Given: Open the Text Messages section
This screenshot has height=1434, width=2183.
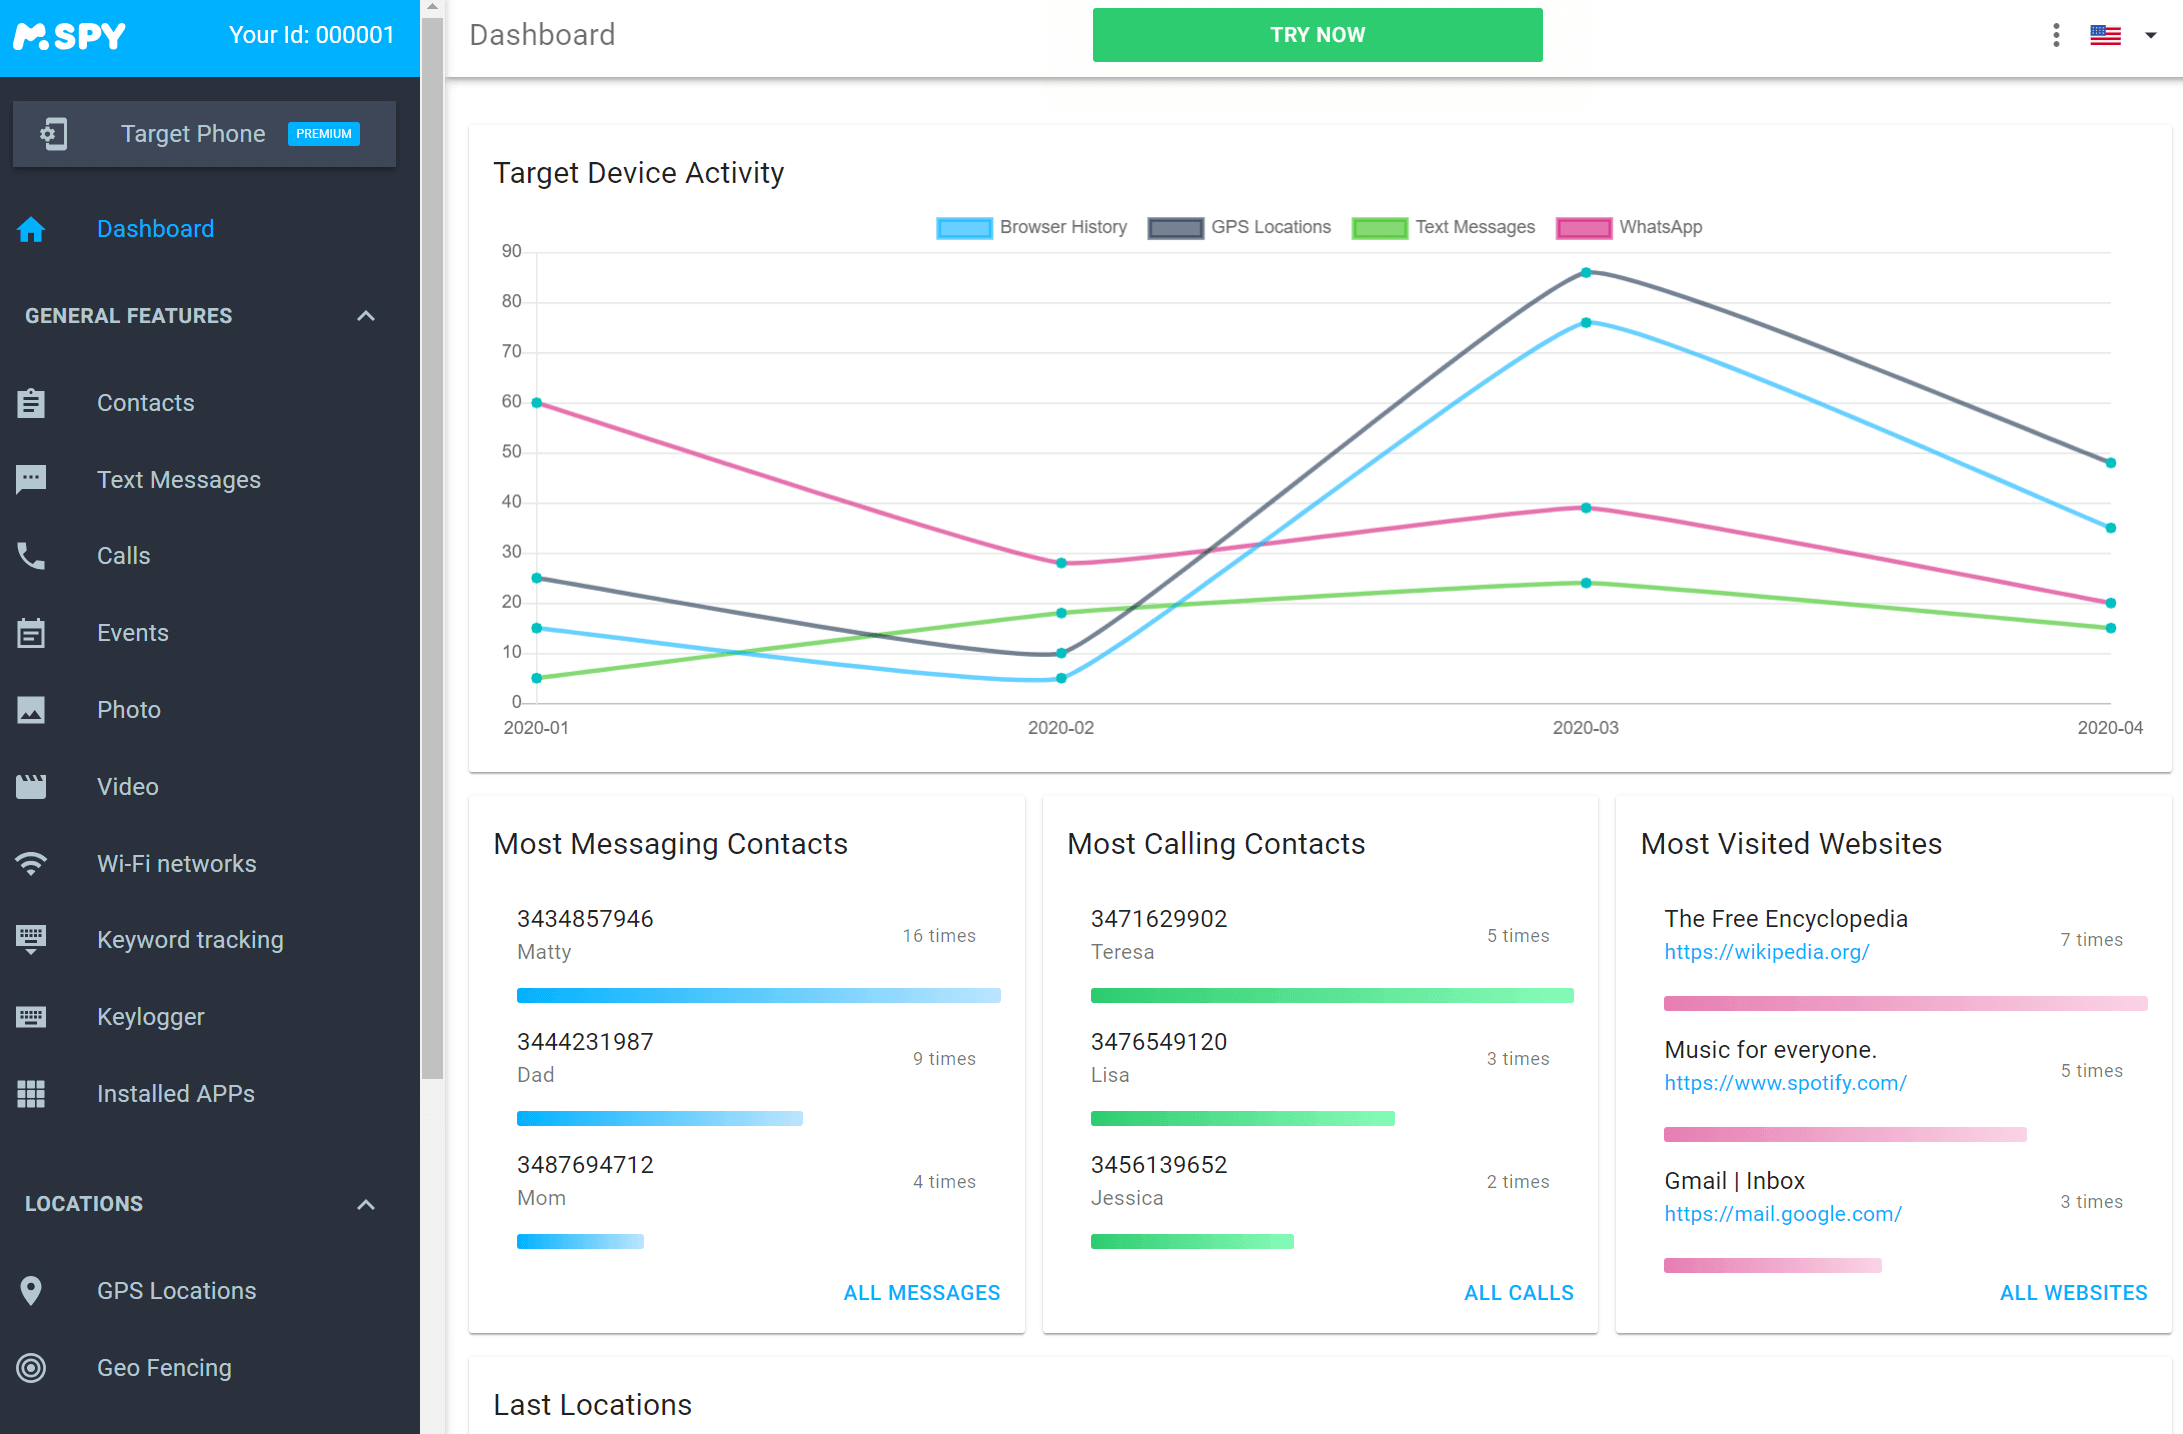Looking at the screenshot, I should point(179,479).
